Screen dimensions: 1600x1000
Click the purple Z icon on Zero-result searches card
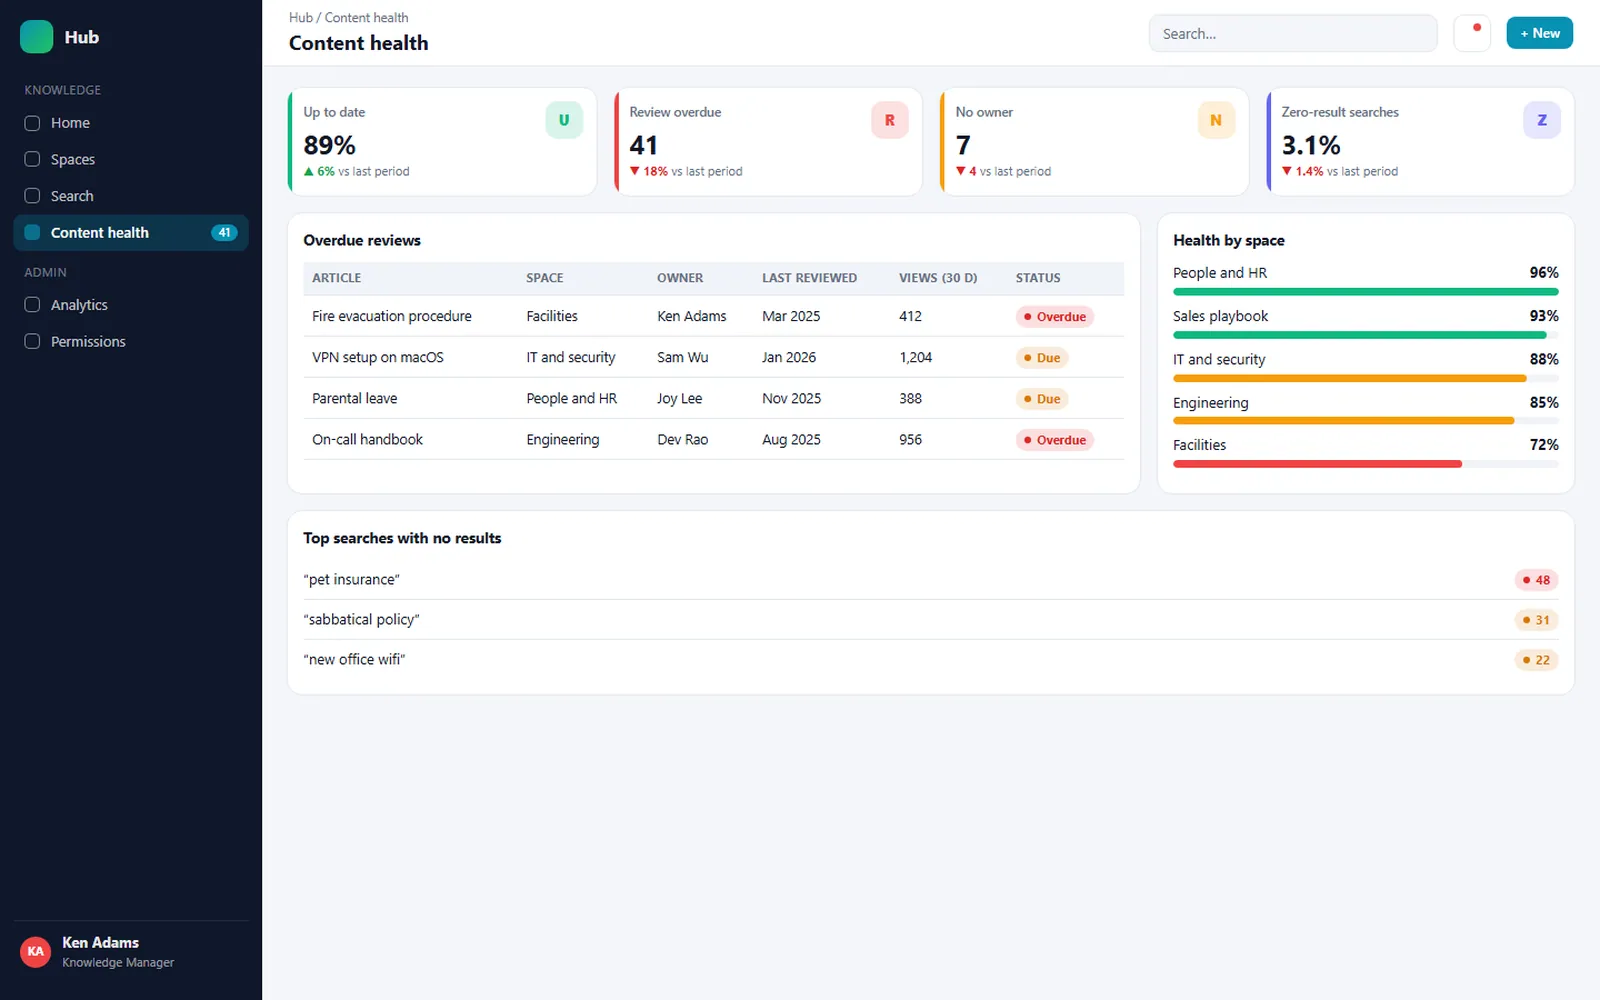(1542, 120)
